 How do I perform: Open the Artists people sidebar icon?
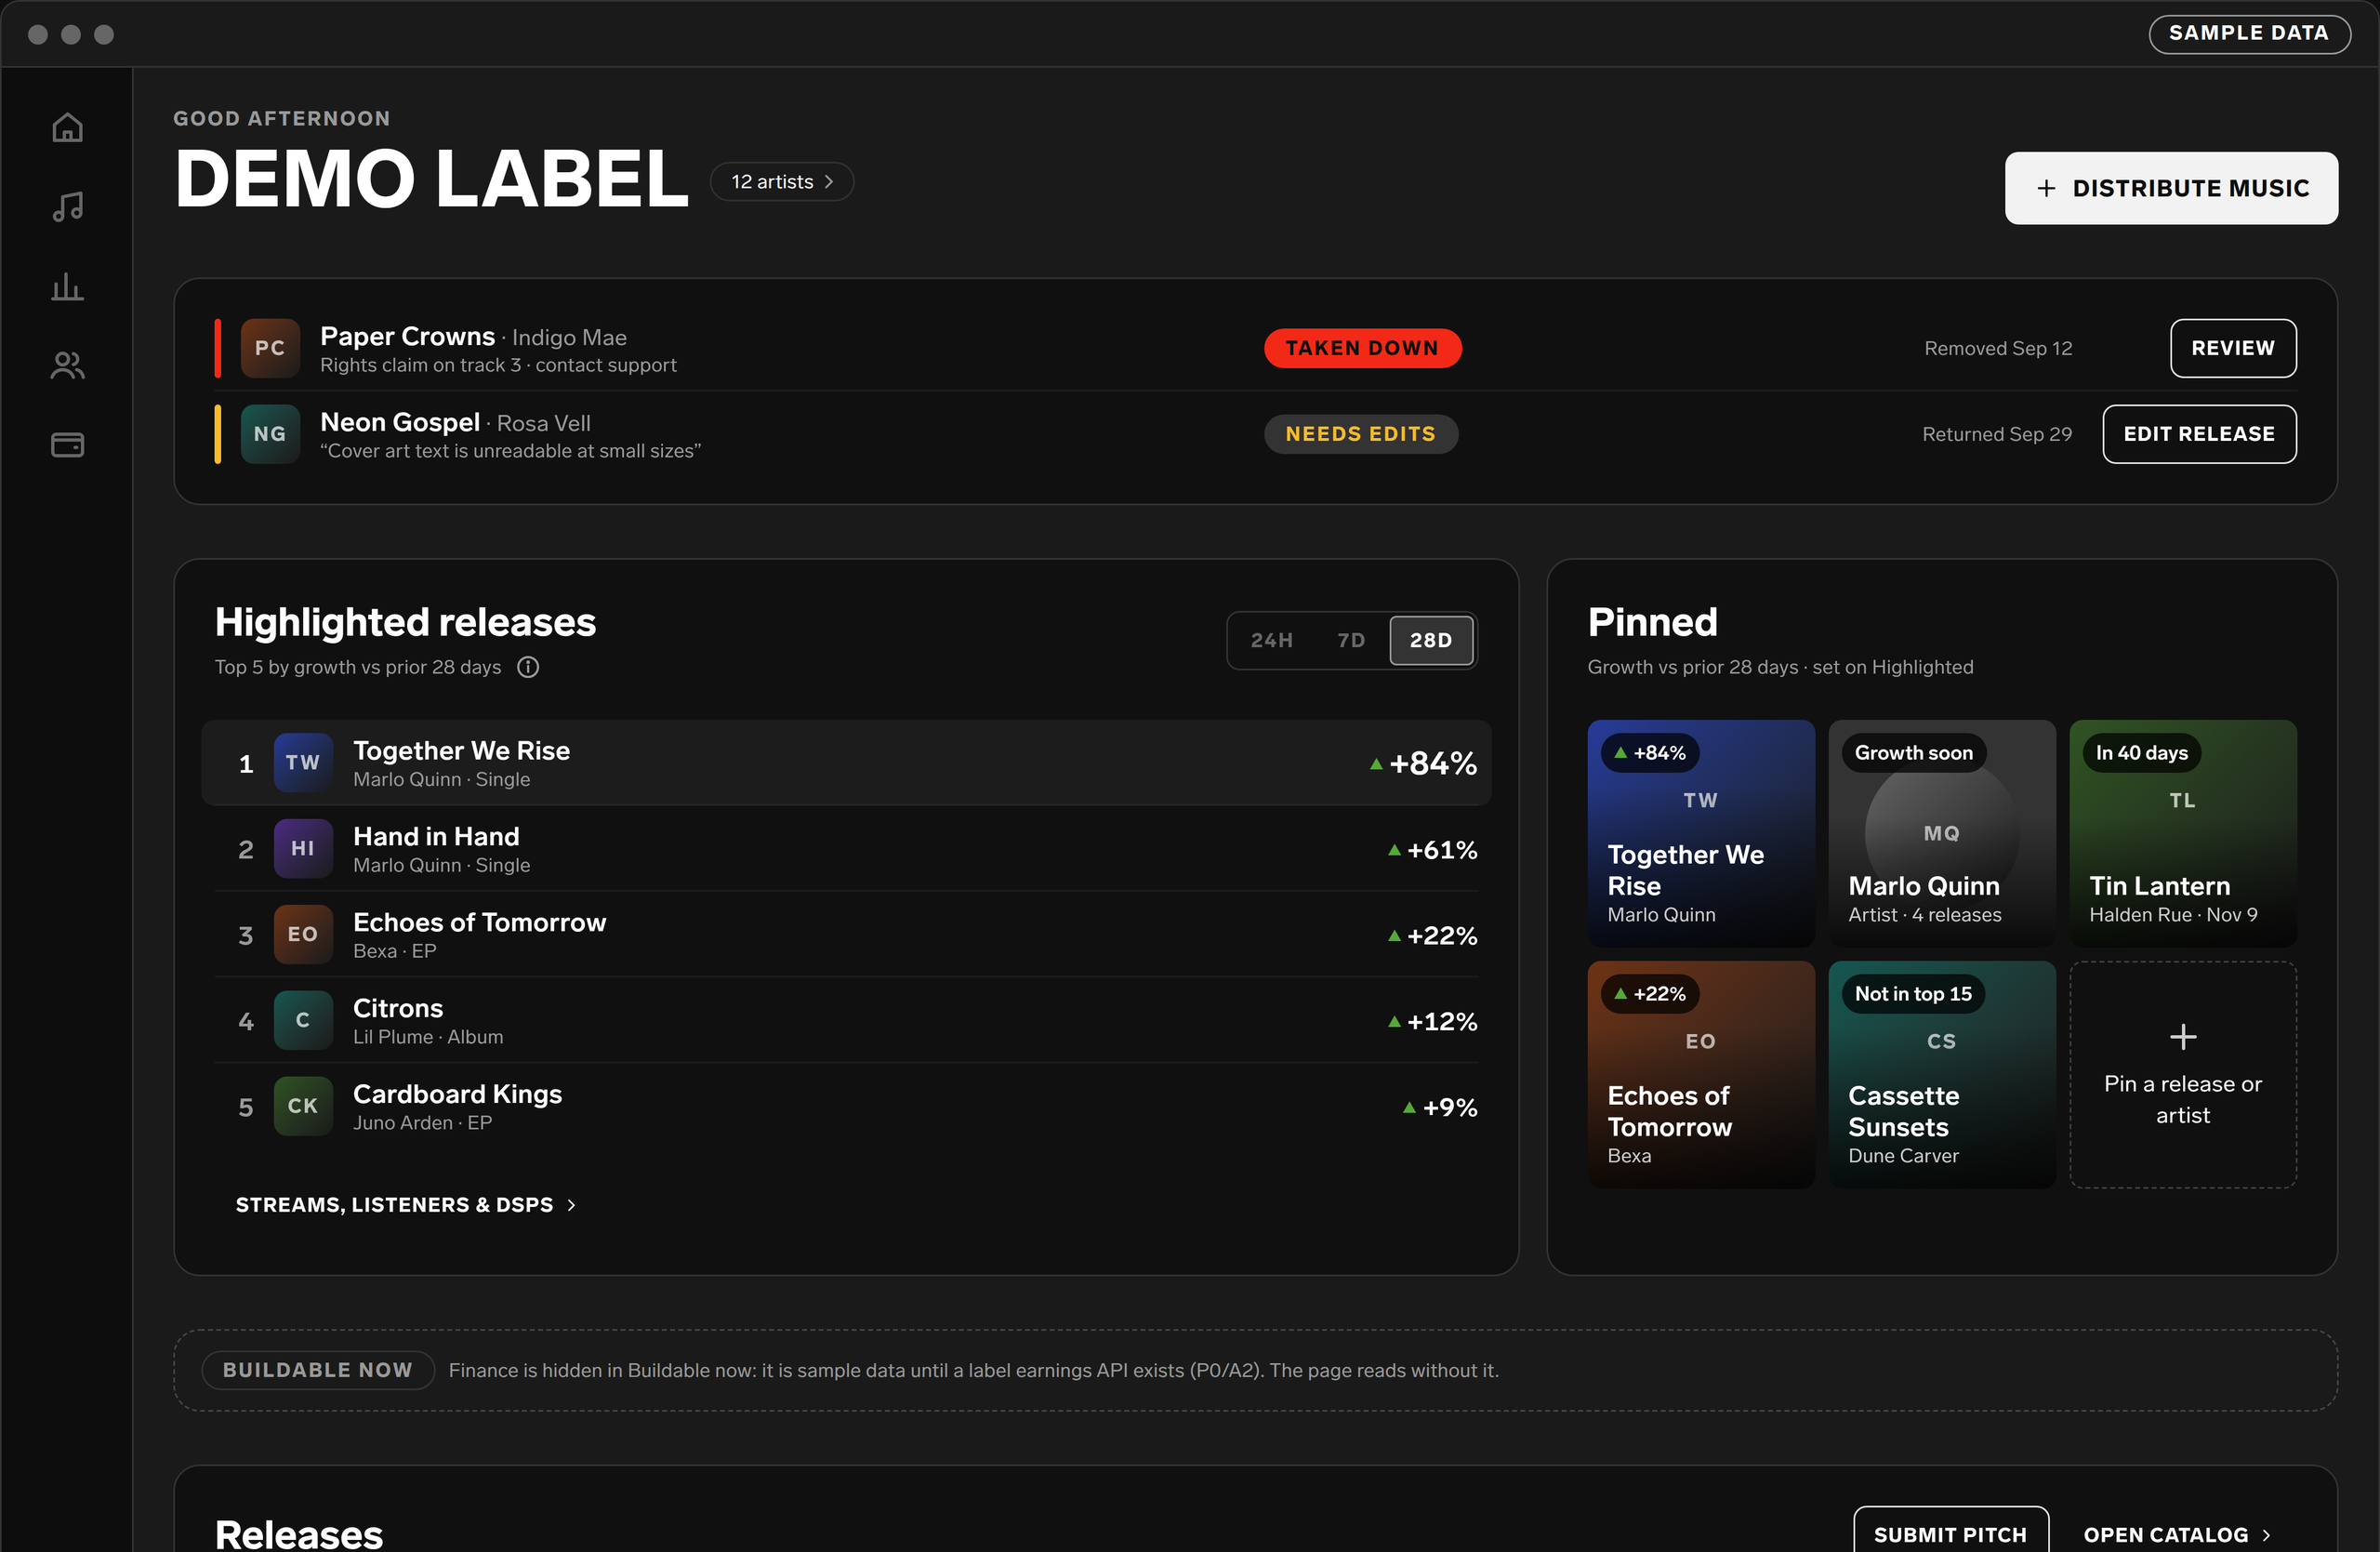click(67, 366)
